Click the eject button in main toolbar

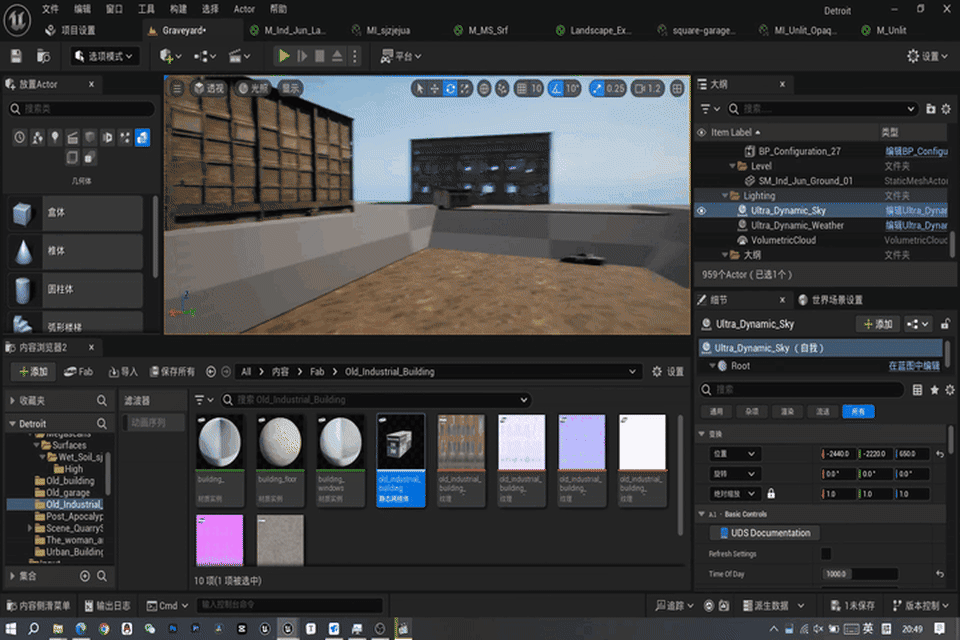[337, 56]
